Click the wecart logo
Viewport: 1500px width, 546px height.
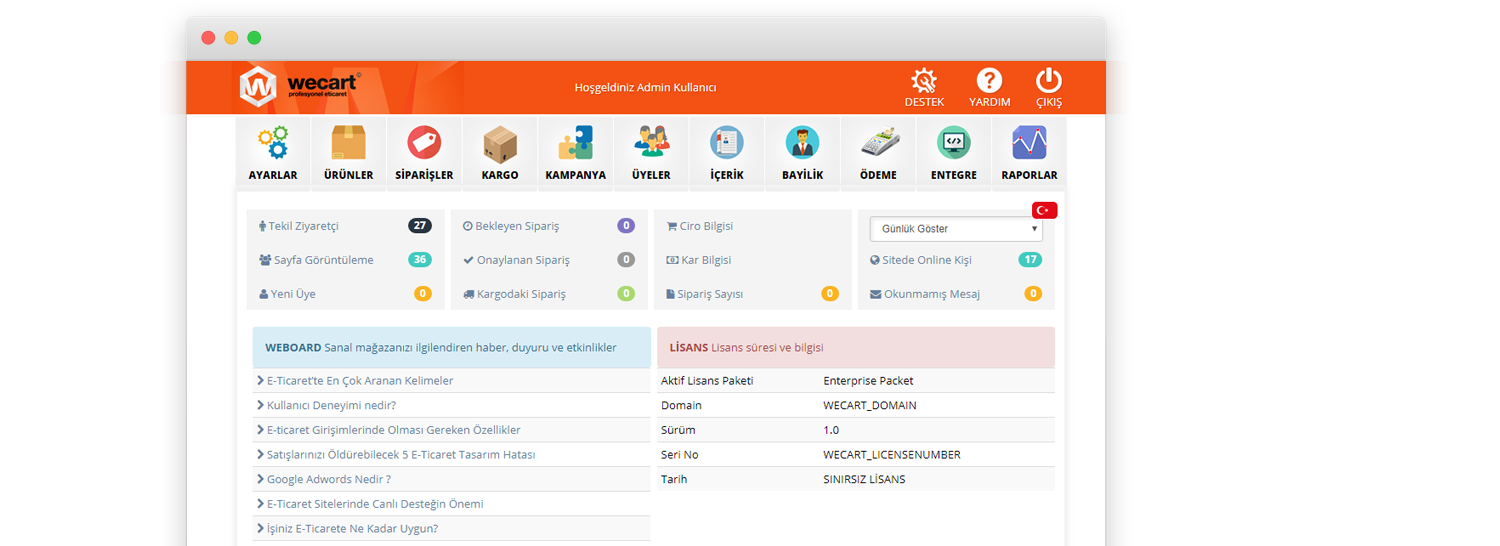[x=300, y=86]
